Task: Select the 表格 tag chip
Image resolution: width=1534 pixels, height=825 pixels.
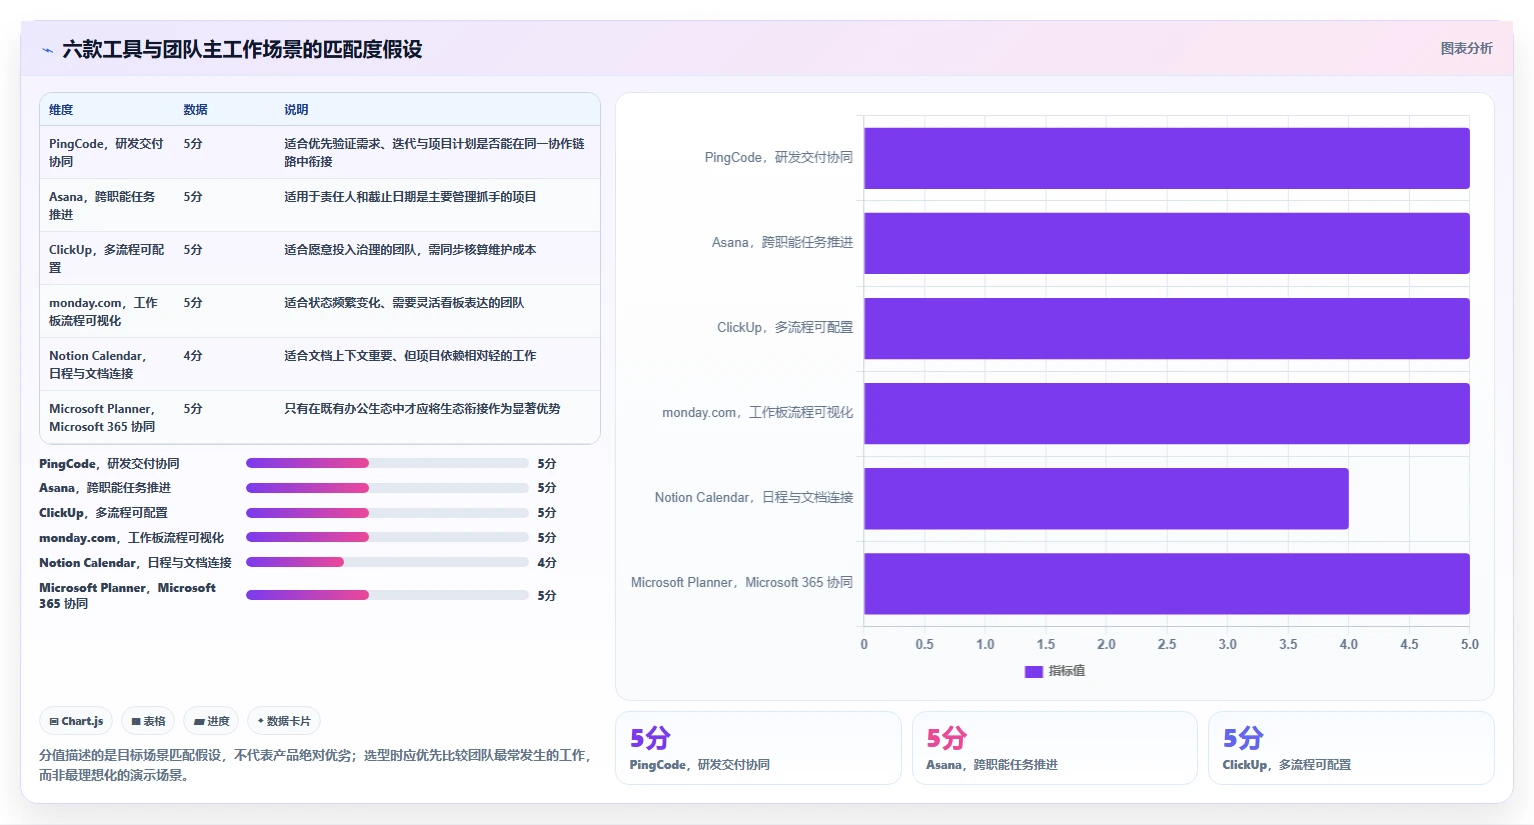Action: pyautogui.click(x=148, y=721)
